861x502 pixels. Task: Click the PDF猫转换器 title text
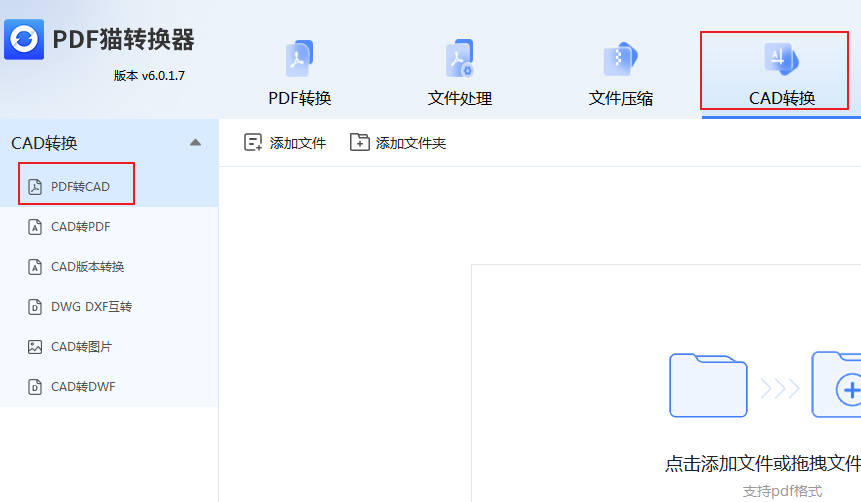coord(124,40)
